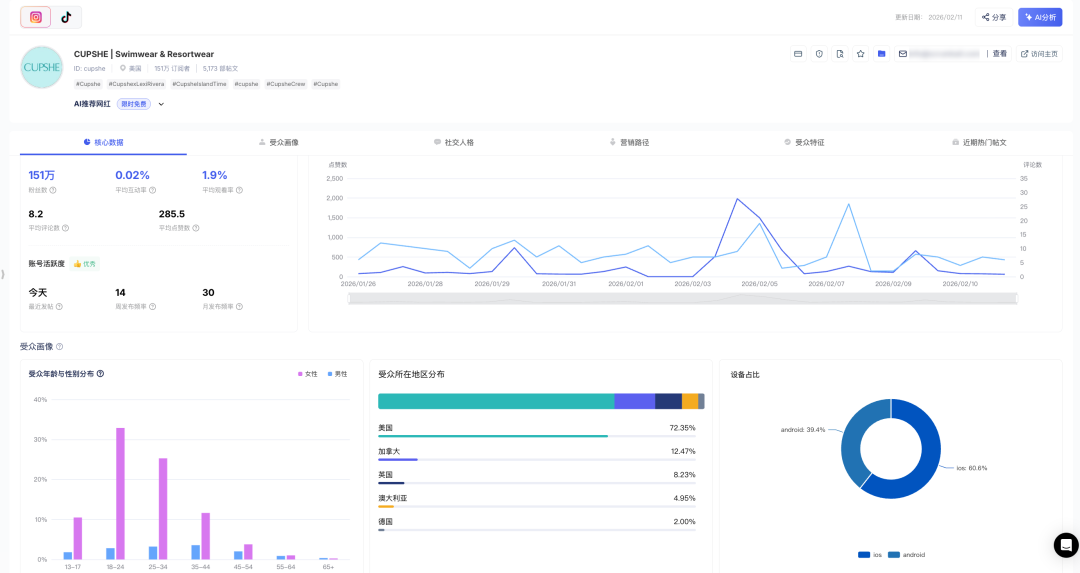This screenshot has height=573, width=1080.
Task: Expand the AI推荐网红 chevron
Action: [x=161, y=104]
